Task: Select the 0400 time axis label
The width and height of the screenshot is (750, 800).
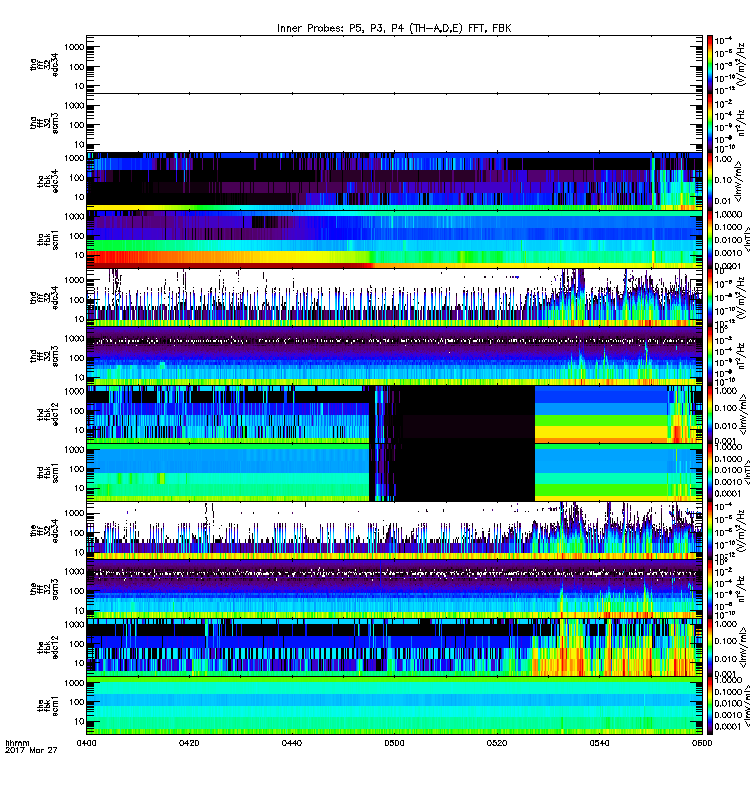Action: coord(86,743)
